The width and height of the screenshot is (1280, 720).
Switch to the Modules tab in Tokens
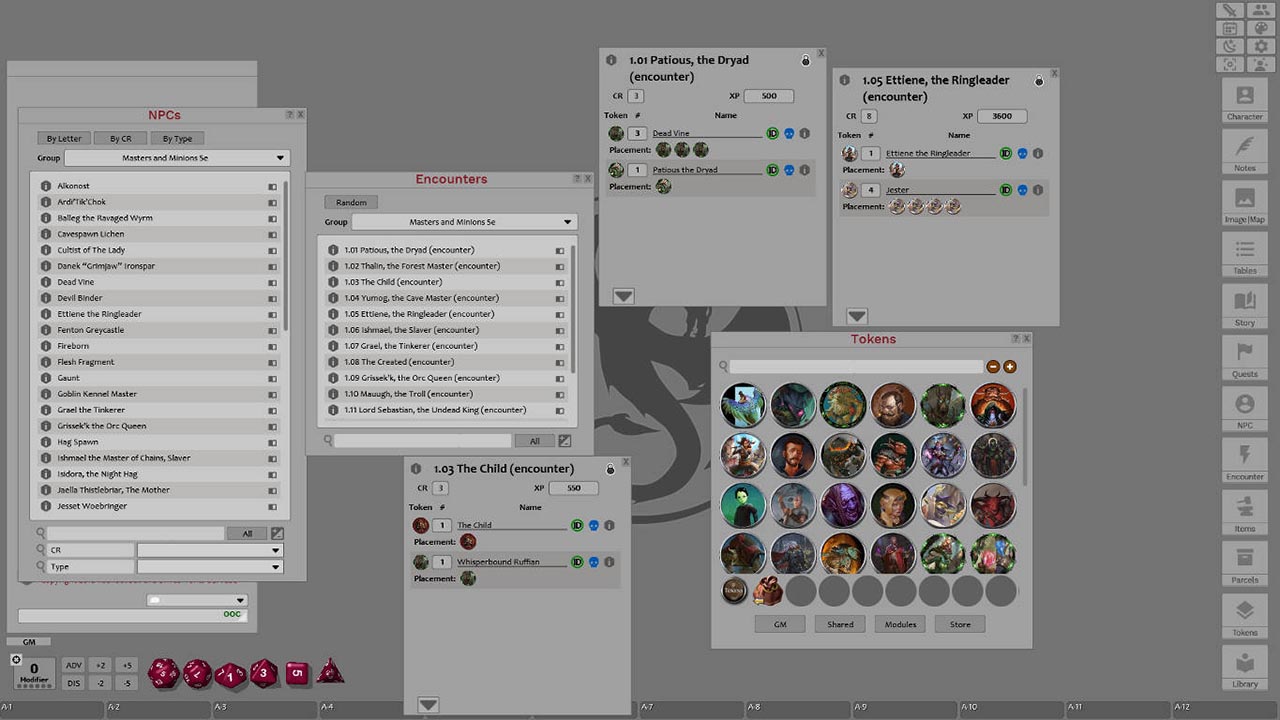pyautogui.click(x=899, y=623)
